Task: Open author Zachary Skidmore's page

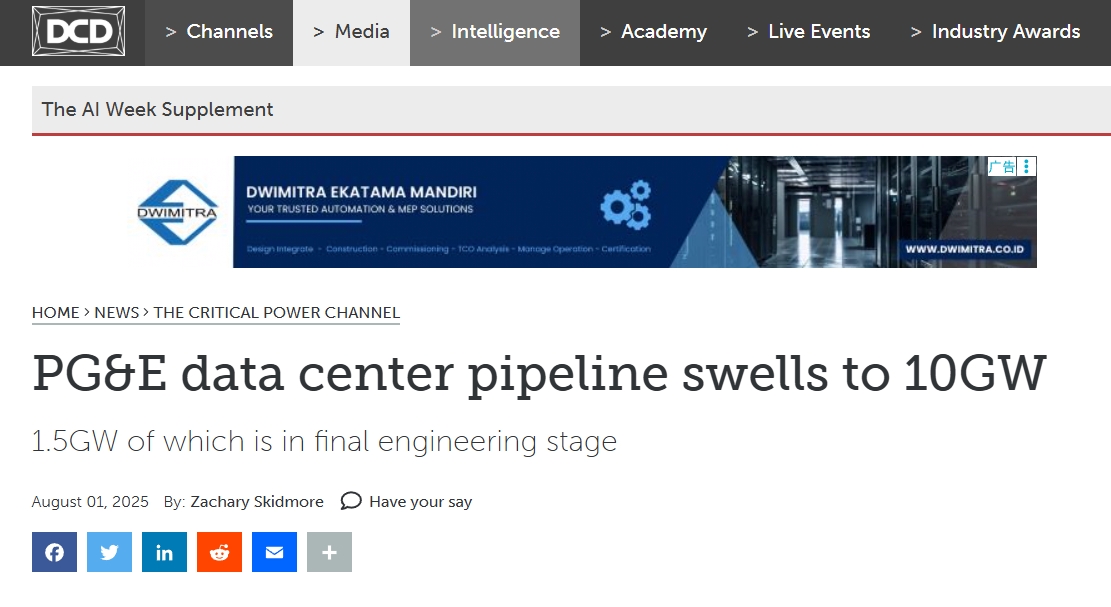Action: tap(256, 501)
